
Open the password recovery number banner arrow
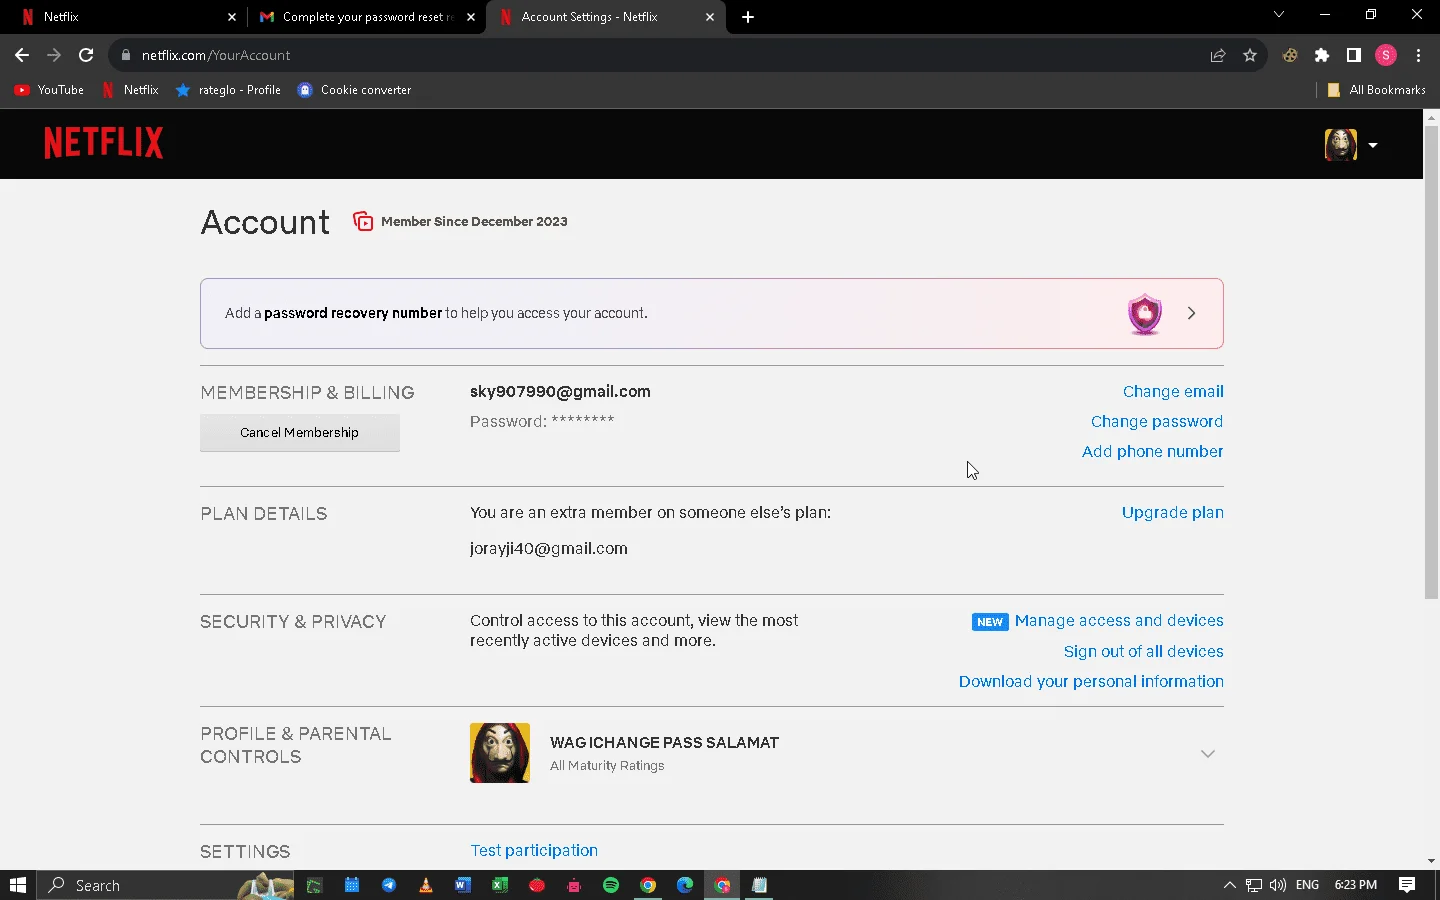coord(1191,313)
